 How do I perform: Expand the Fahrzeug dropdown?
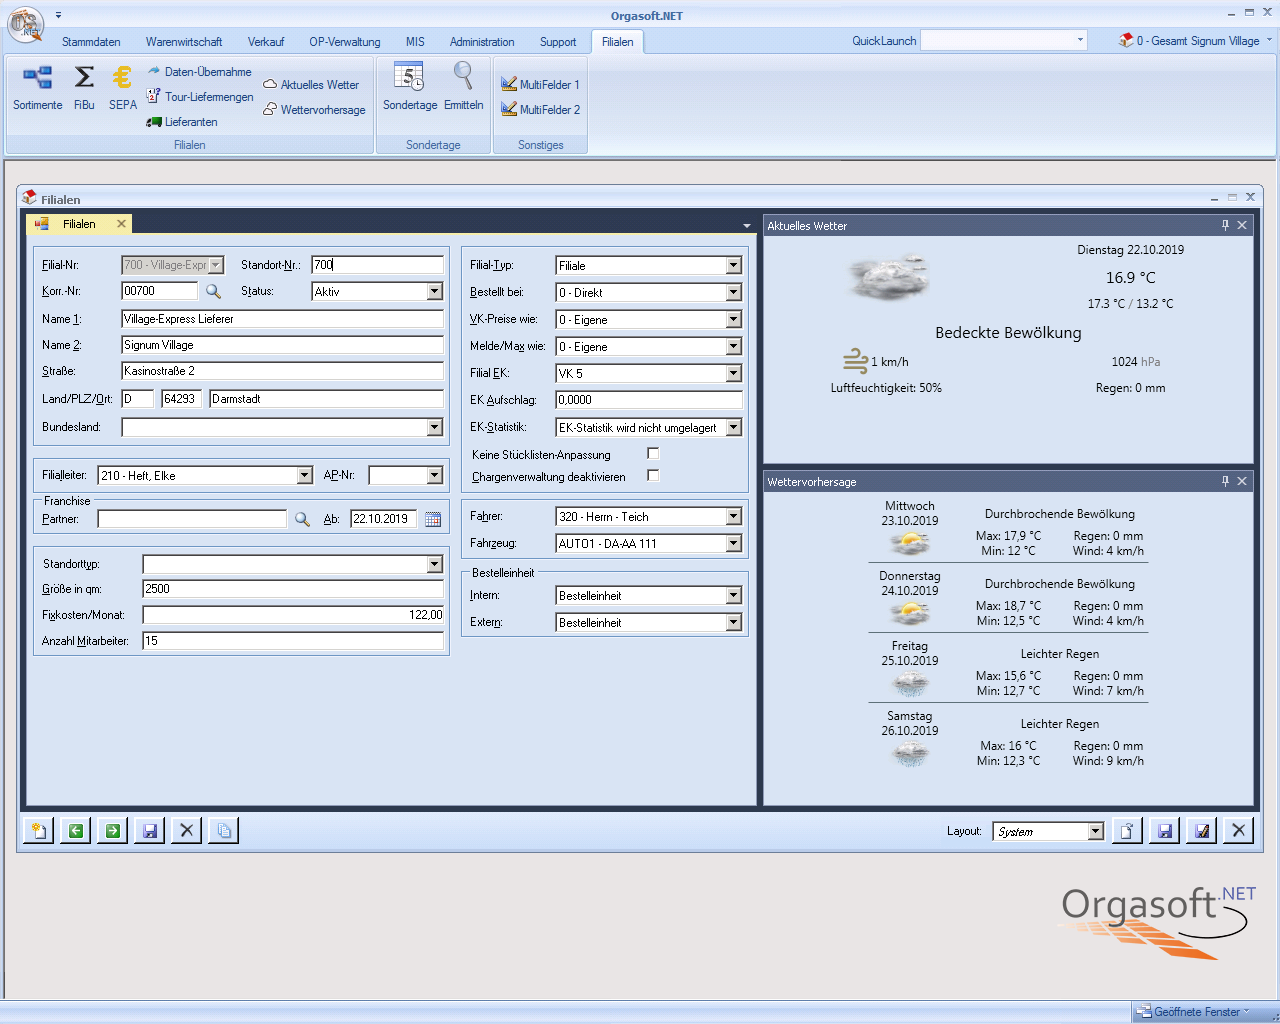click(x=733, y=544)
